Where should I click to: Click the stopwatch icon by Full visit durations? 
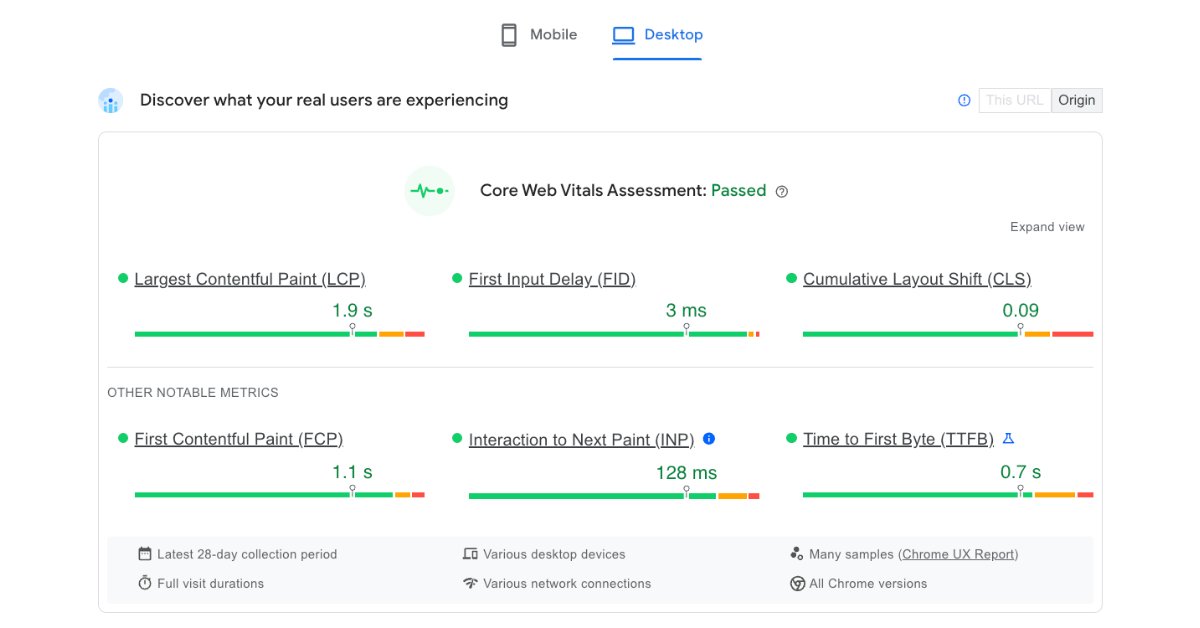[x=145, y=583]
